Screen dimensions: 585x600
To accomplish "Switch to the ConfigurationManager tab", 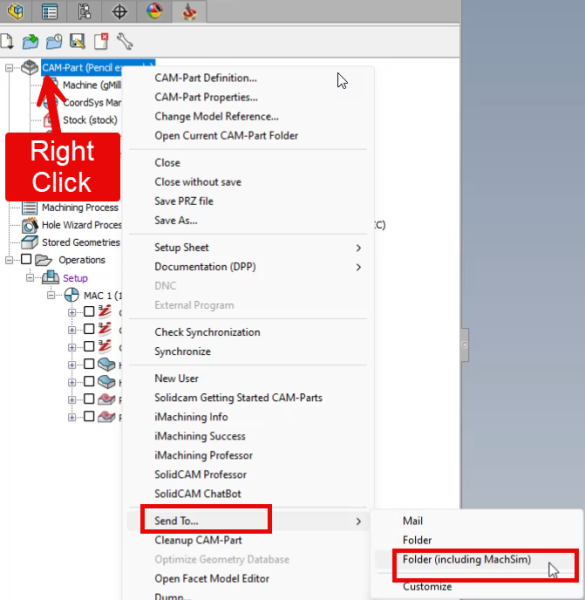I will point(84,11).
